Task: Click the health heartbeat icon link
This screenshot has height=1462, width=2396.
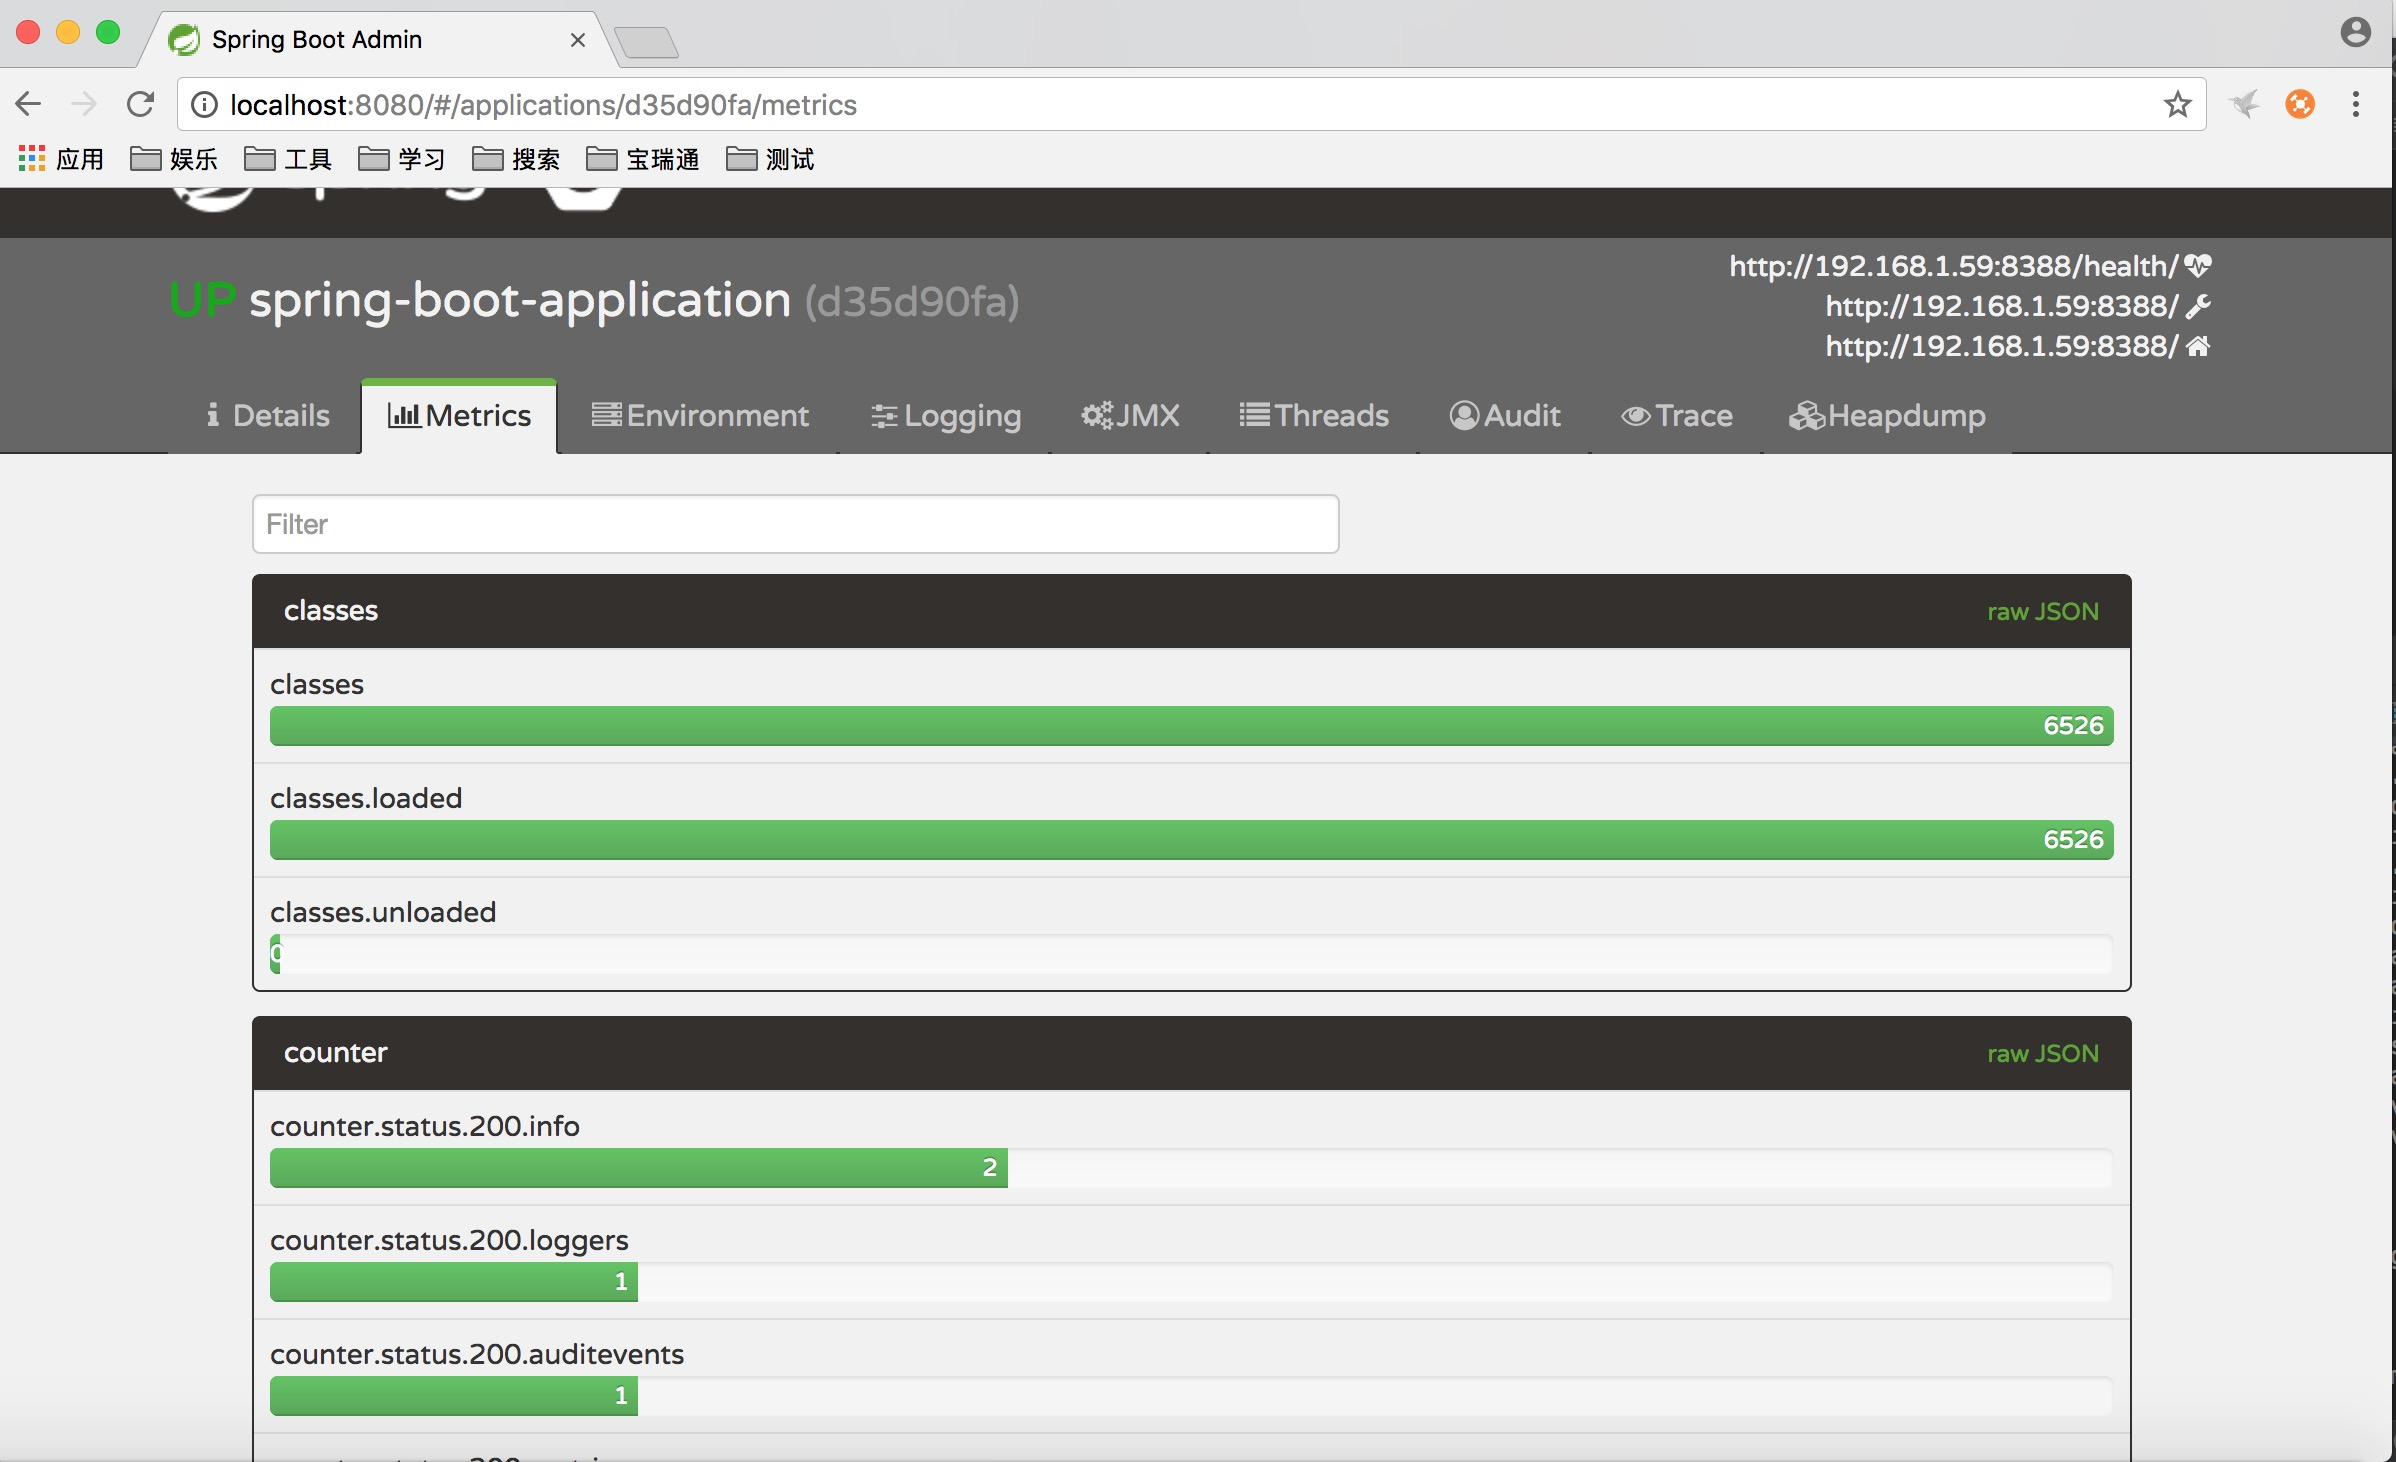Action: (2197, 266)
